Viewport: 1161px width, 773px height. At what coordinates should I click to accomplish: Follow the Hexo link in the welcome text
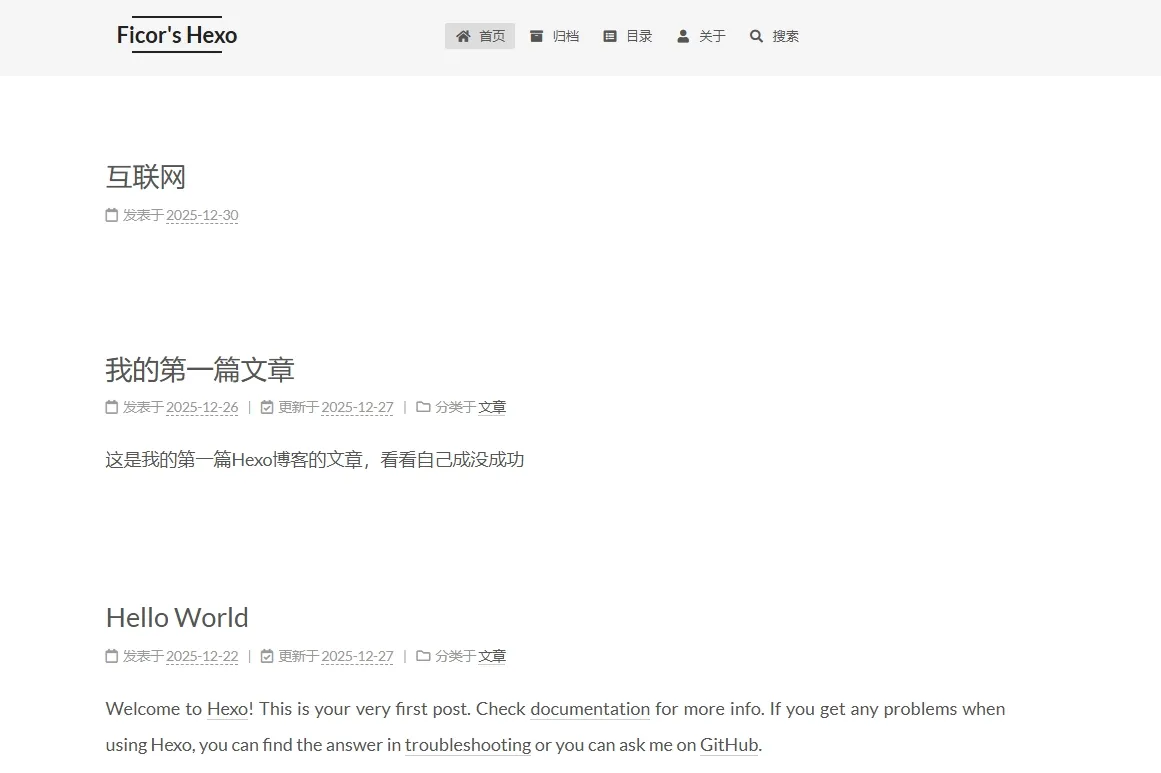tap(227, 709)
